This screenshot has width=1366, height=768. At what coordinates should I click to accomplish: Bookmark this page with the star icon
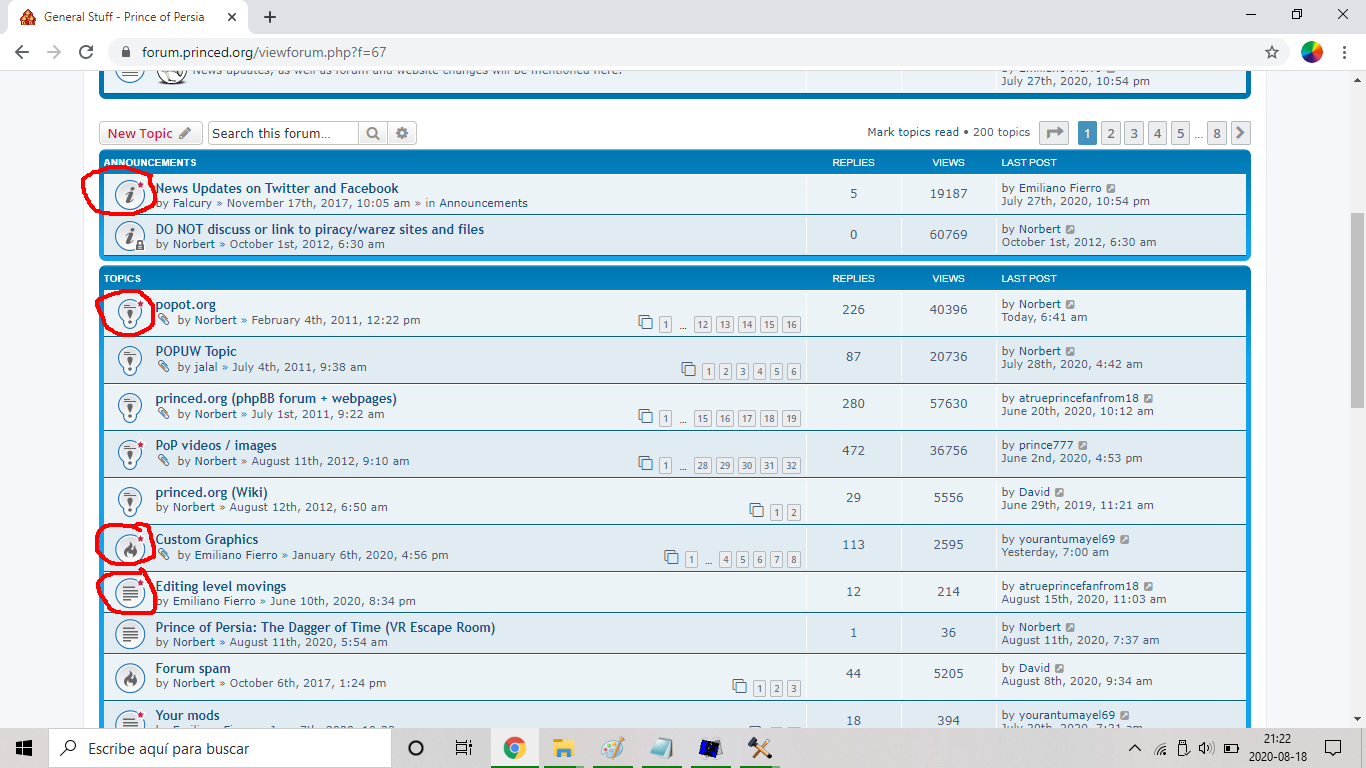[1272, 52]
